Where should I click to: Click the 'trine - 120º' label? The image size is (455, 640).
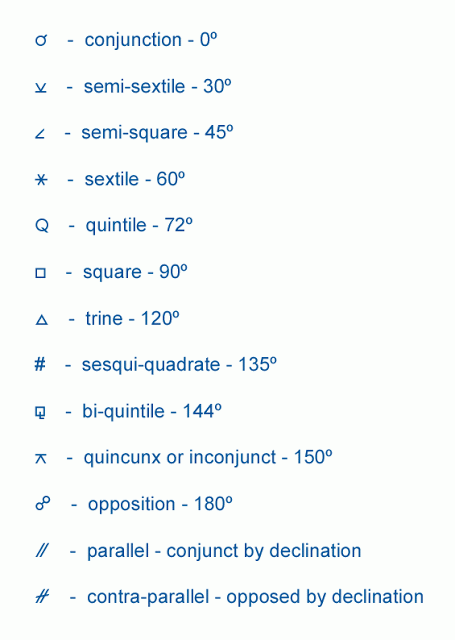click(x=132, y=319)
